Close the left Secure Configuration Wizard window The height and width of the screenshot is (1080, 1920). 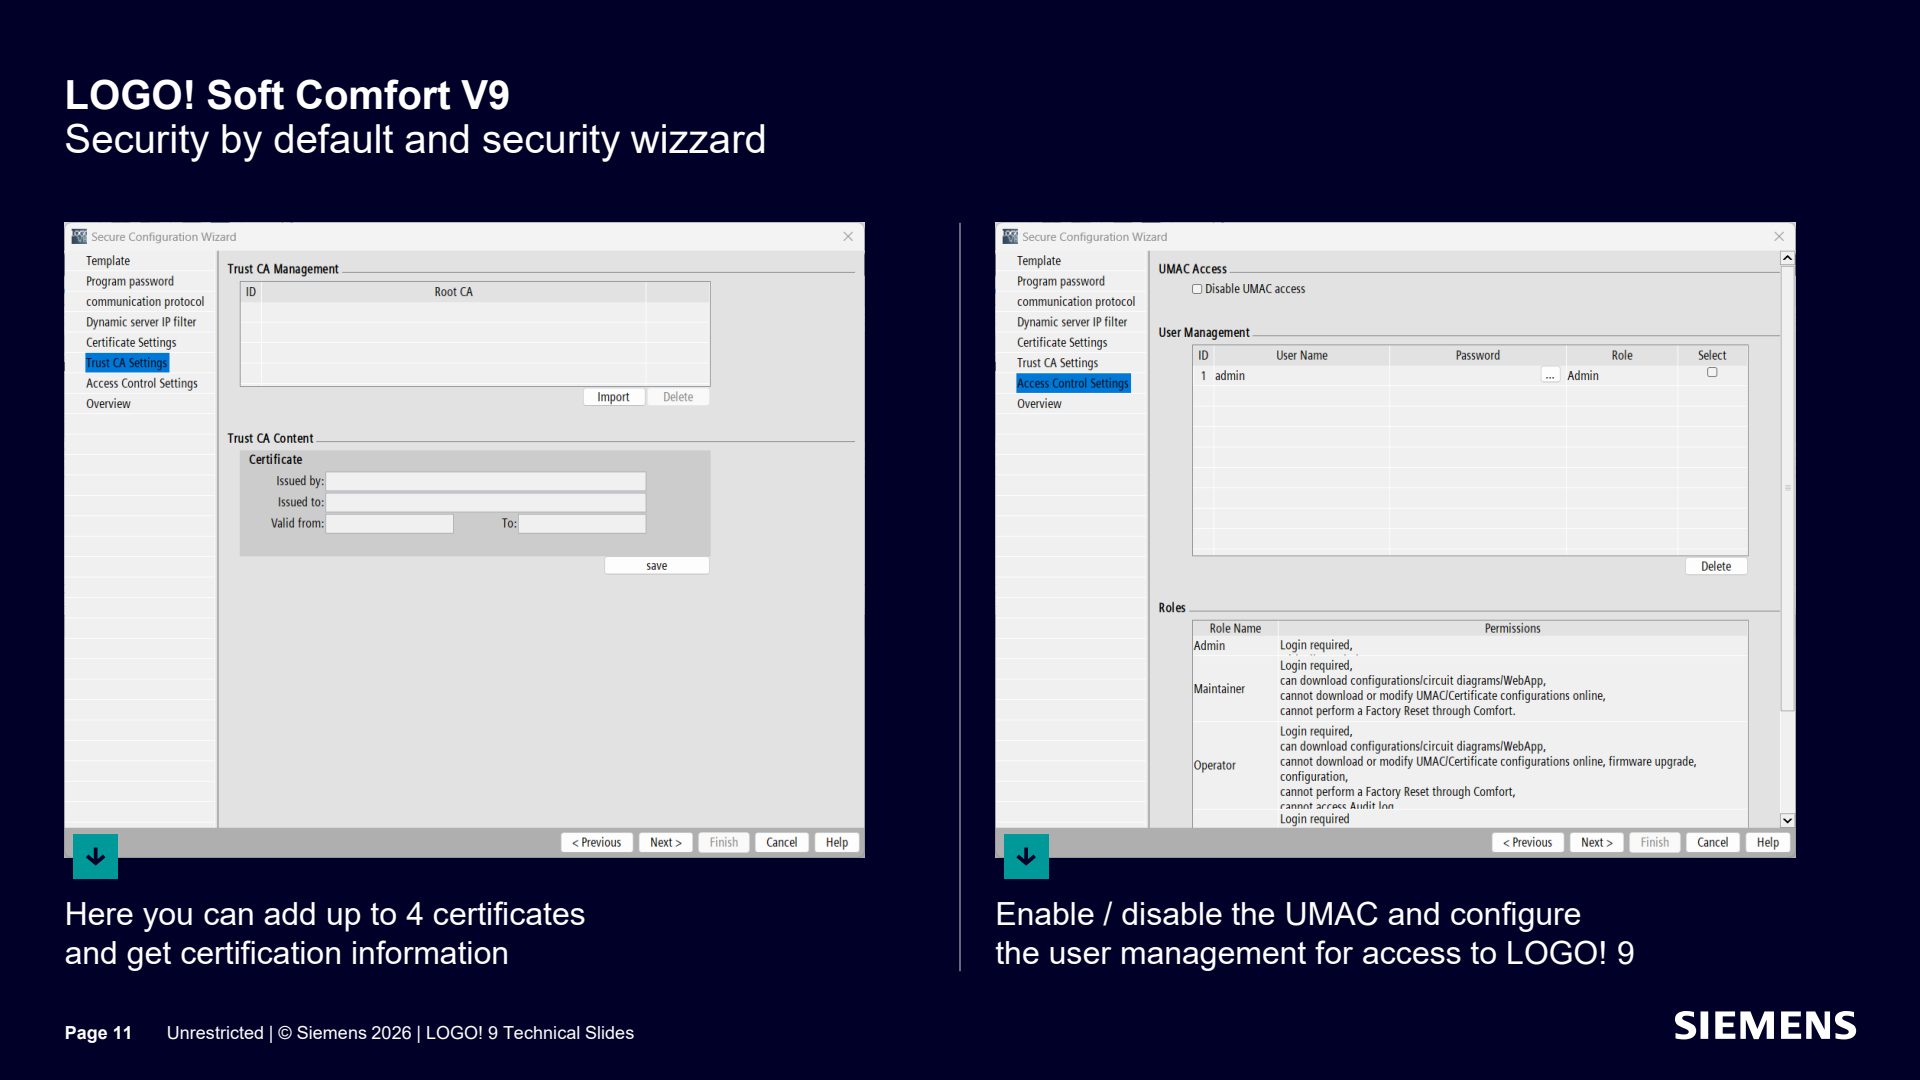pyautogui.click(x=848, y=237)
